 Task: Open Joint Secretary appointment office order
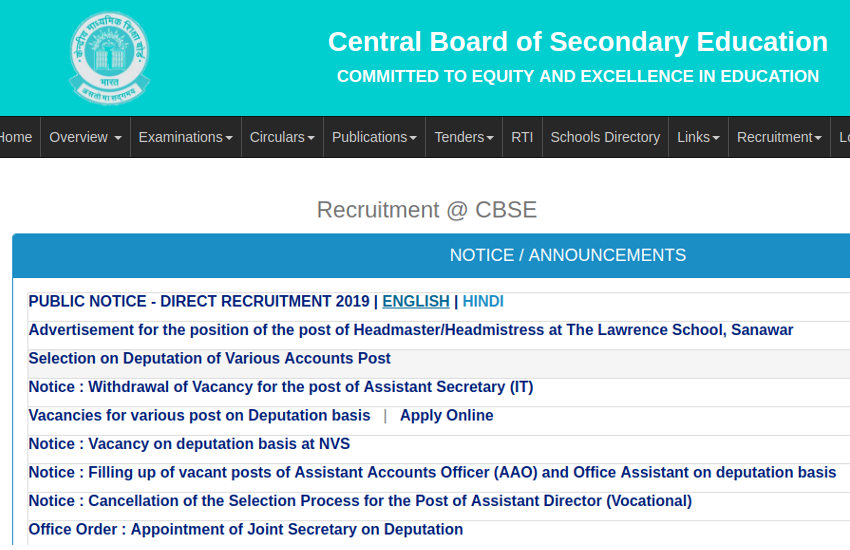click(x=245, y=529)
